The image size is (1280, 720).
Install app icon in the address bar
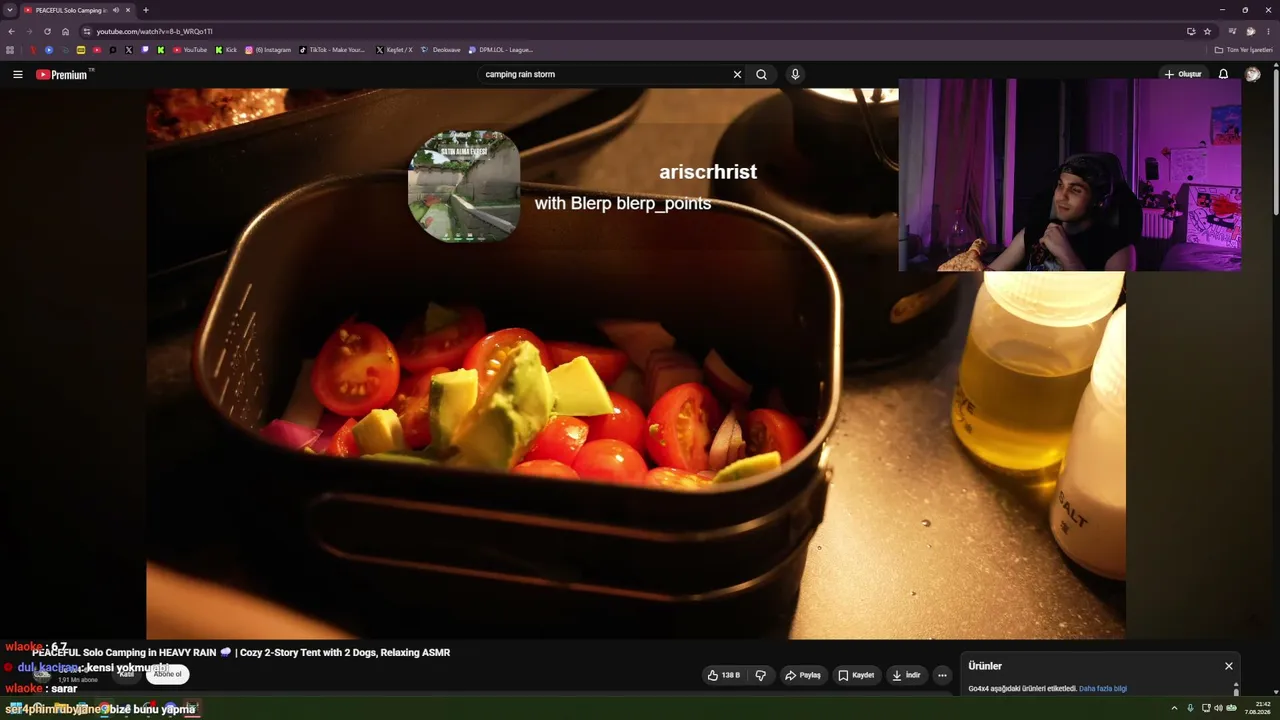tap(1191, 31)
